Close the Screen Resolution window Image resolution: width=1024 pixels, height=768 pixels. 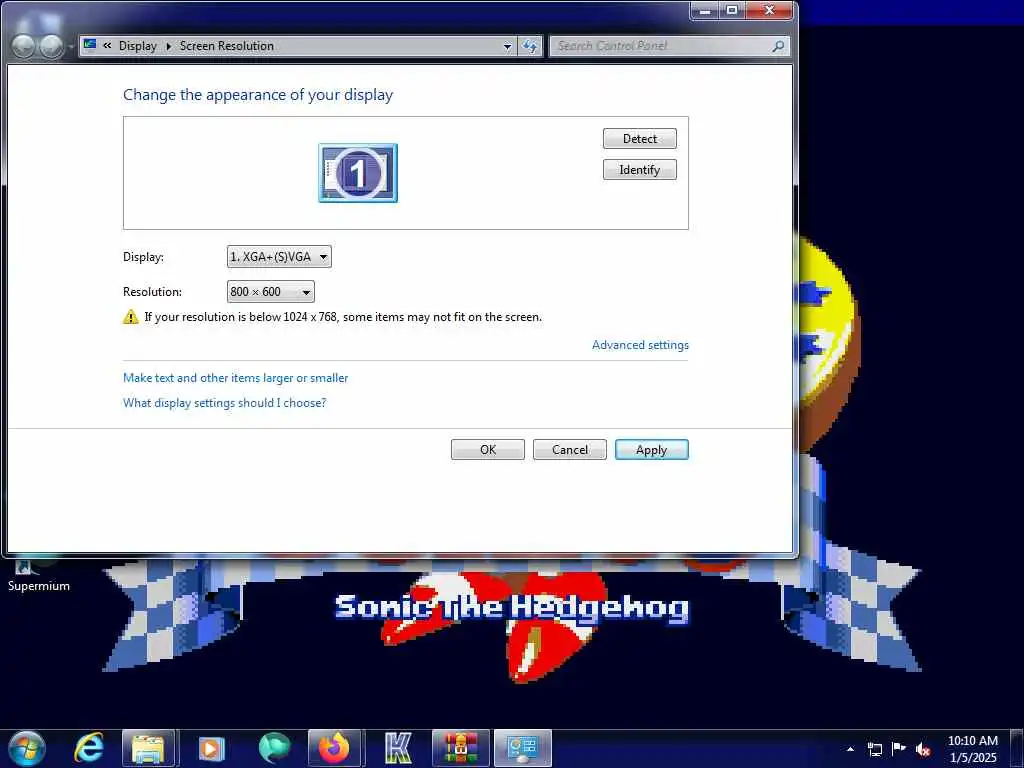click(769, 10)
